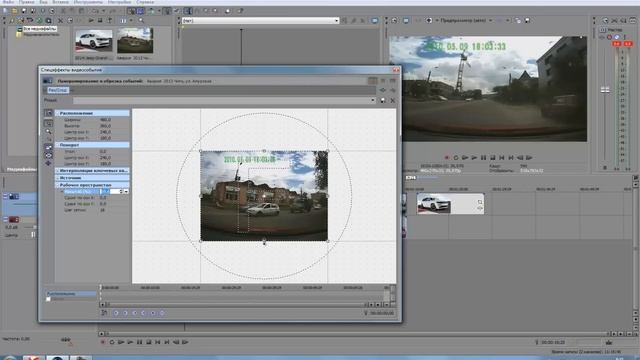Open Event FX icon on Jeep clip

coord(480,209)
